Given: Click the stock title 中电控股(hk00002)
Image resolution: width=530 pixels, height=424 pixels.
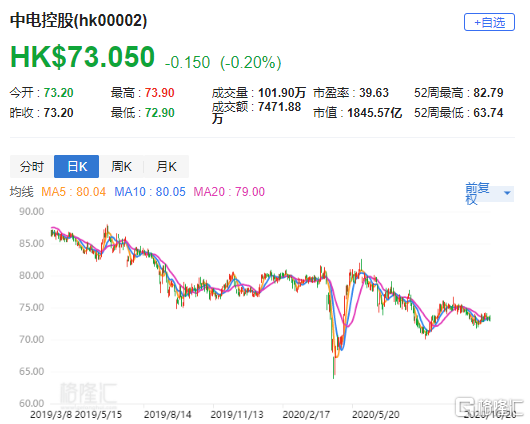Looking at the screenshot, I should [x=78, y=20].
